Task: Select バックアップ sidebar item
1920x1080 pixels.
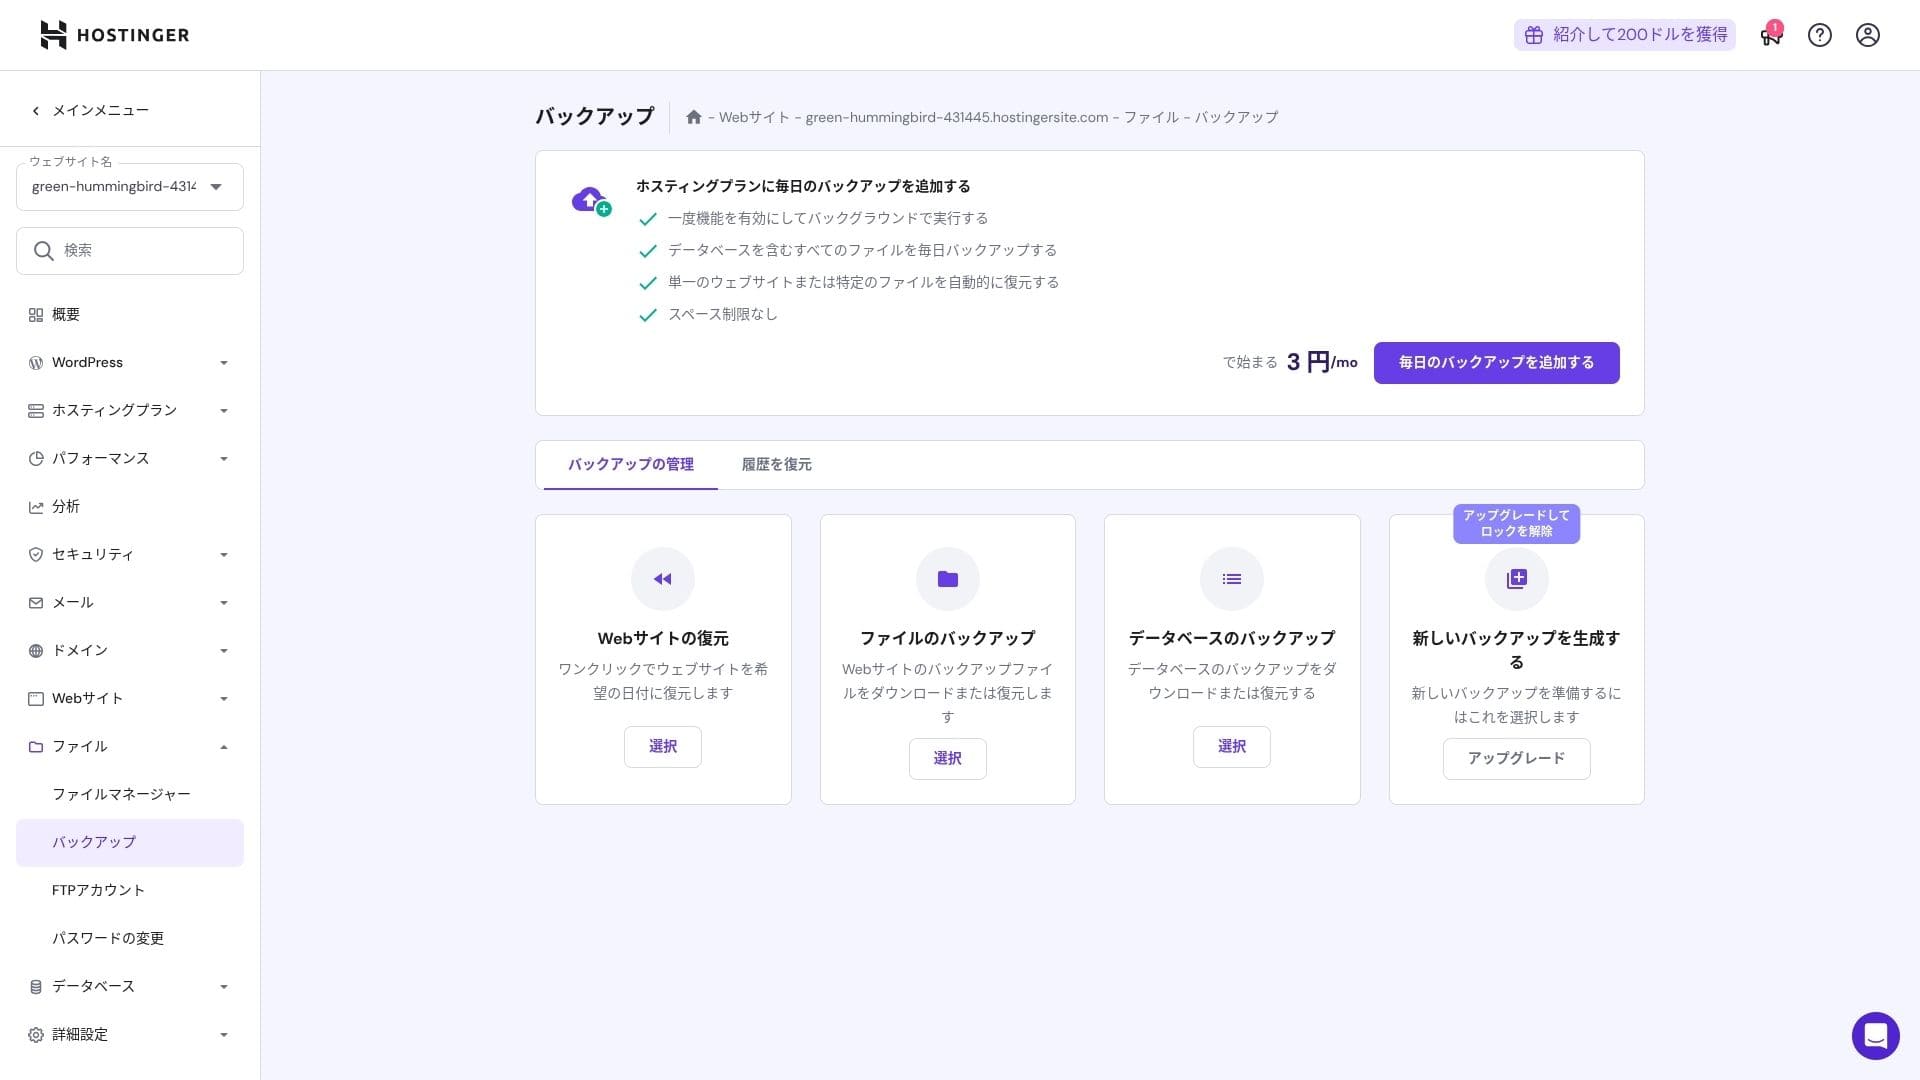Action: [x=130, y=843]
